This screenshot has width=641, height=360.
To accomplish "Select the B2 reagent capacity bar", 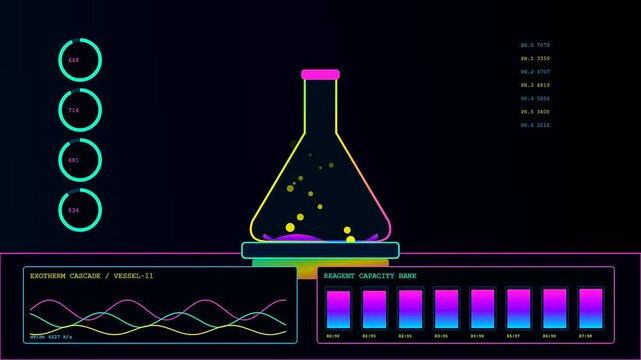I will [410, 309].
